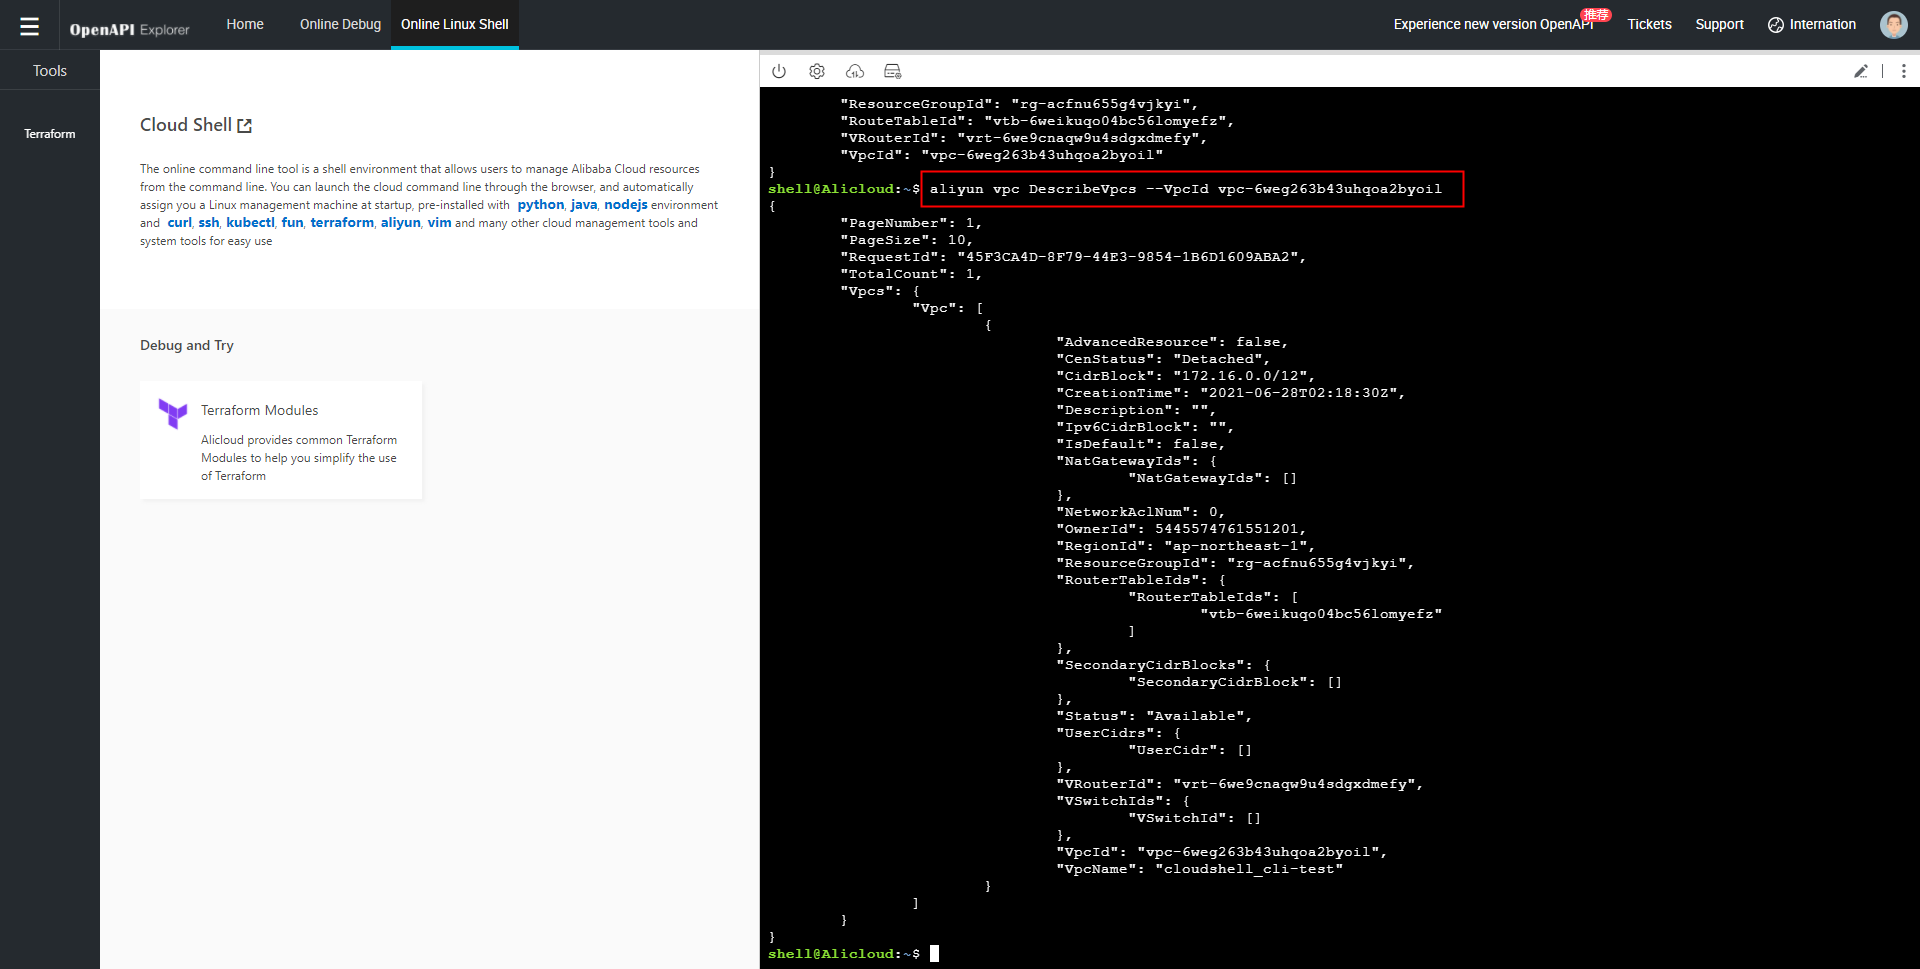Click the Debug and Try heading
Screen dimensions: 1920x969
(187, 345)
